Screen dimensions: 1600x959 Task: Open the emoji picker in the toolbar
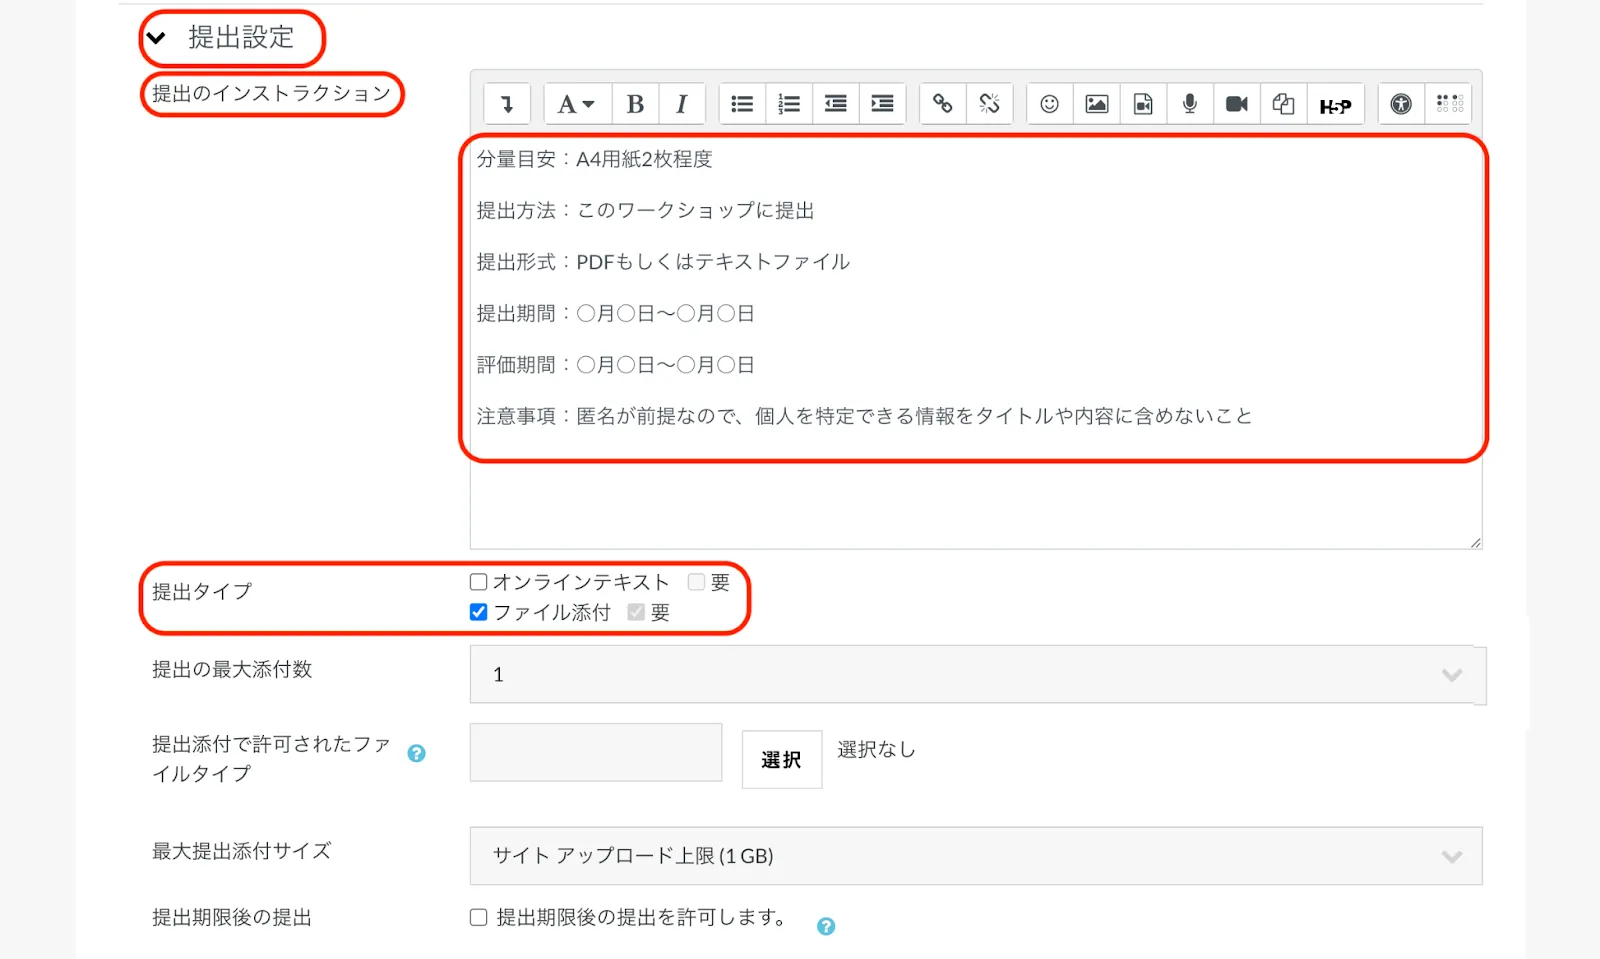(1049, 104)
